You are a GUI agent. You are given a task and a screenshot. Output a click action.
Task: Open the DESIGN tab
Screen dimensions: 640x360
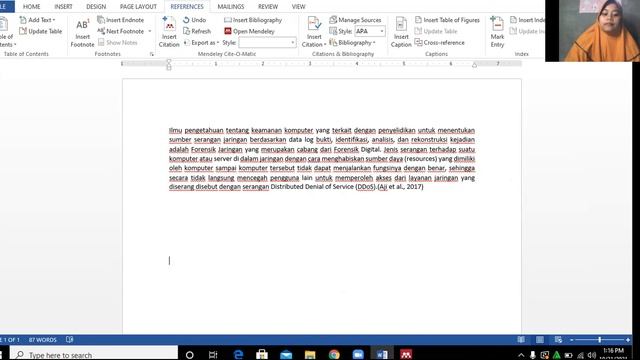click(96, 7)
